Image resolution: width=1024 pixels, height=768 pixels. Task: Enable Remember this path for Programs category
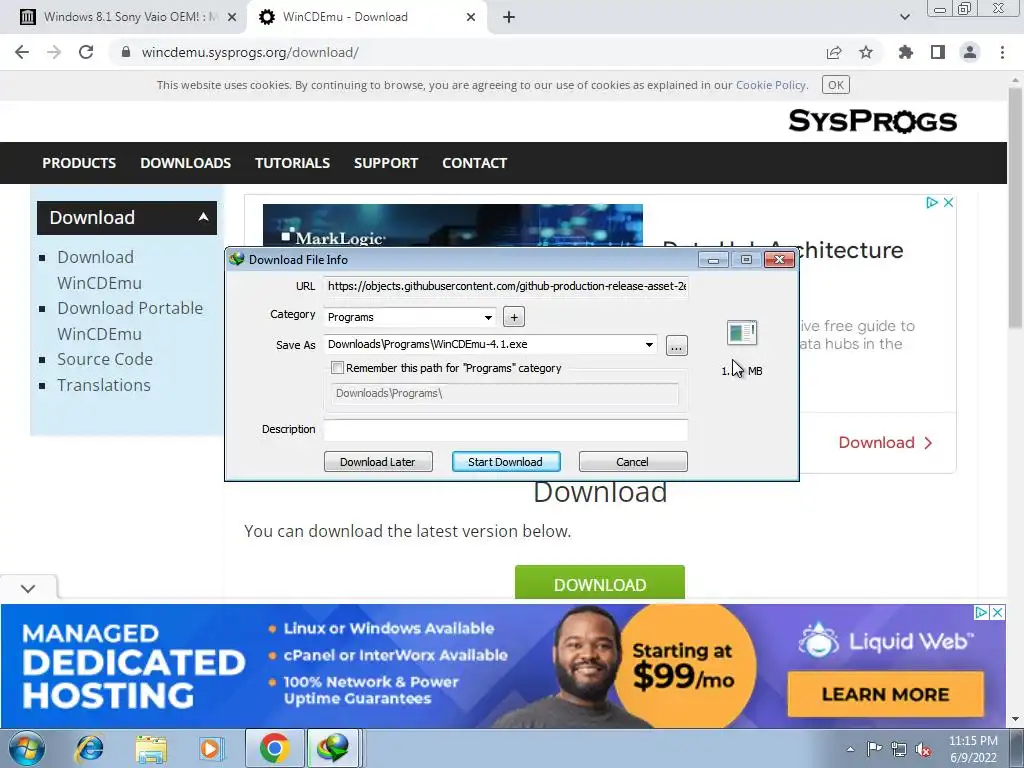[338, 368]
